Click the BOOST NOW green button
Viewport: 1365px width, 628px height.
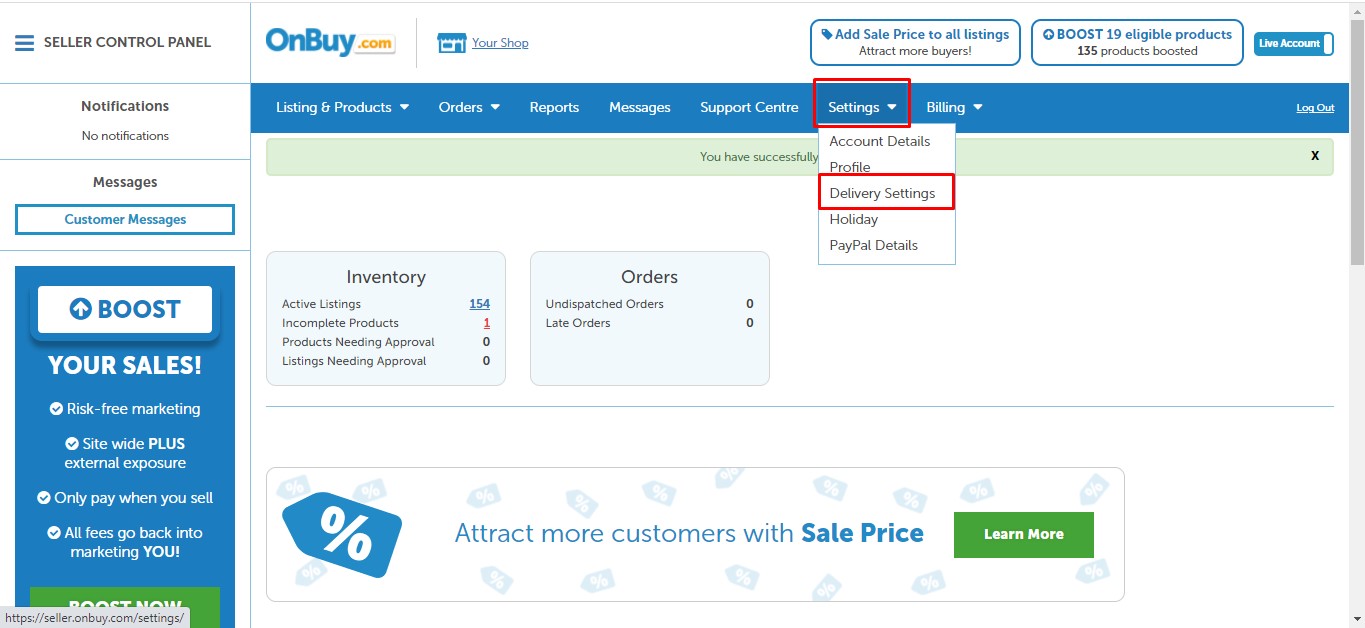[125, 607]
